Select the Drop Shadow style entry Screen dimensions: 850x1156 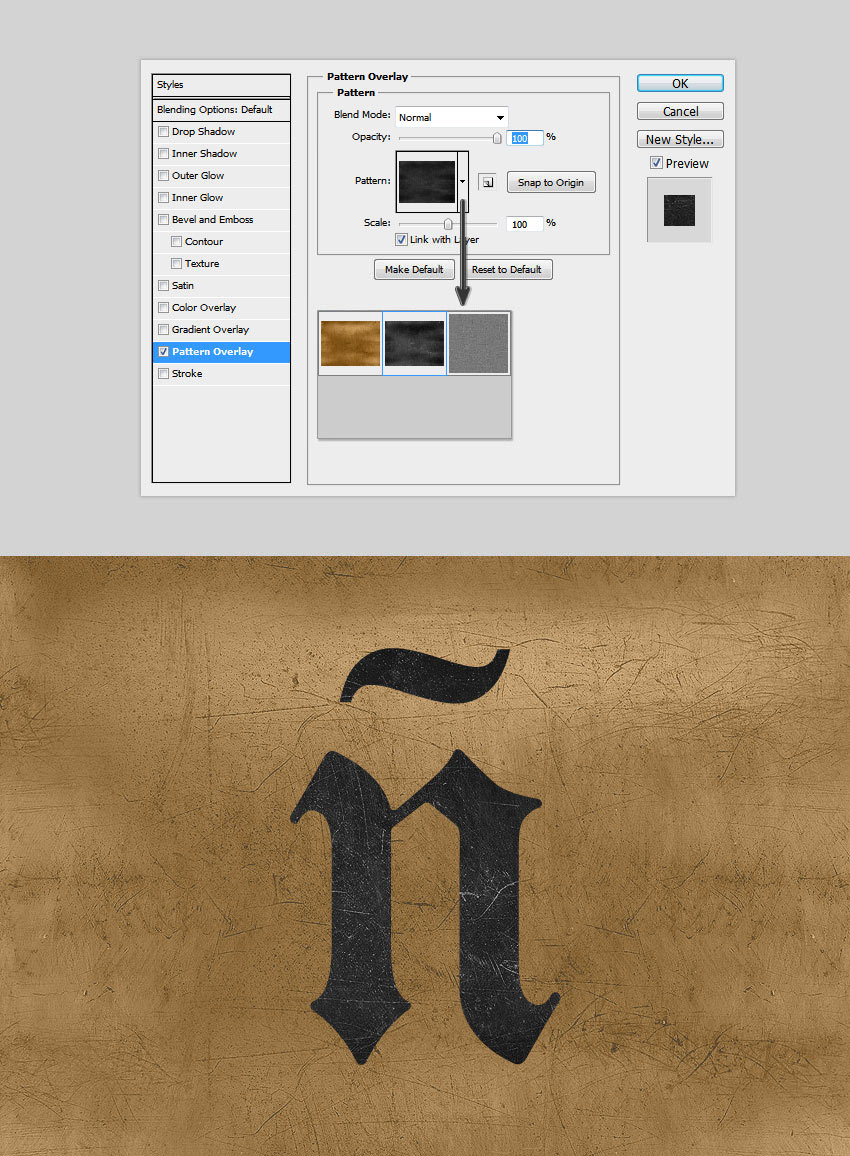[221, 132]
